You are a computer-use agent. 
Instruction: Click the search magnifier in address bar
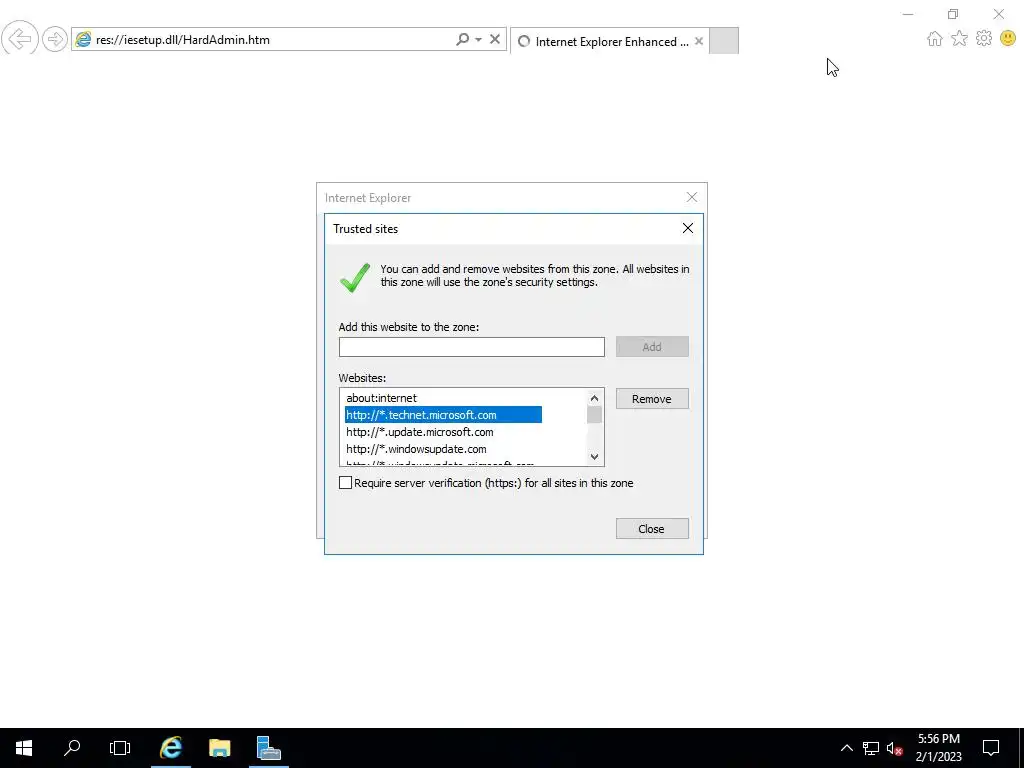(462, 39)
